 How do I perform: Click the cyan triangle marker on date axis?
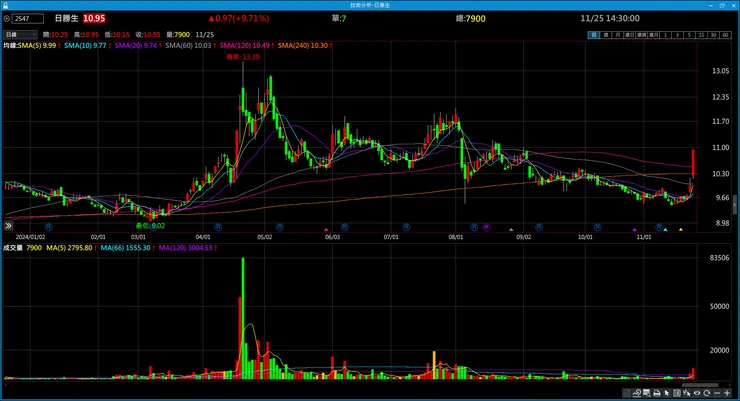(665, 229)
